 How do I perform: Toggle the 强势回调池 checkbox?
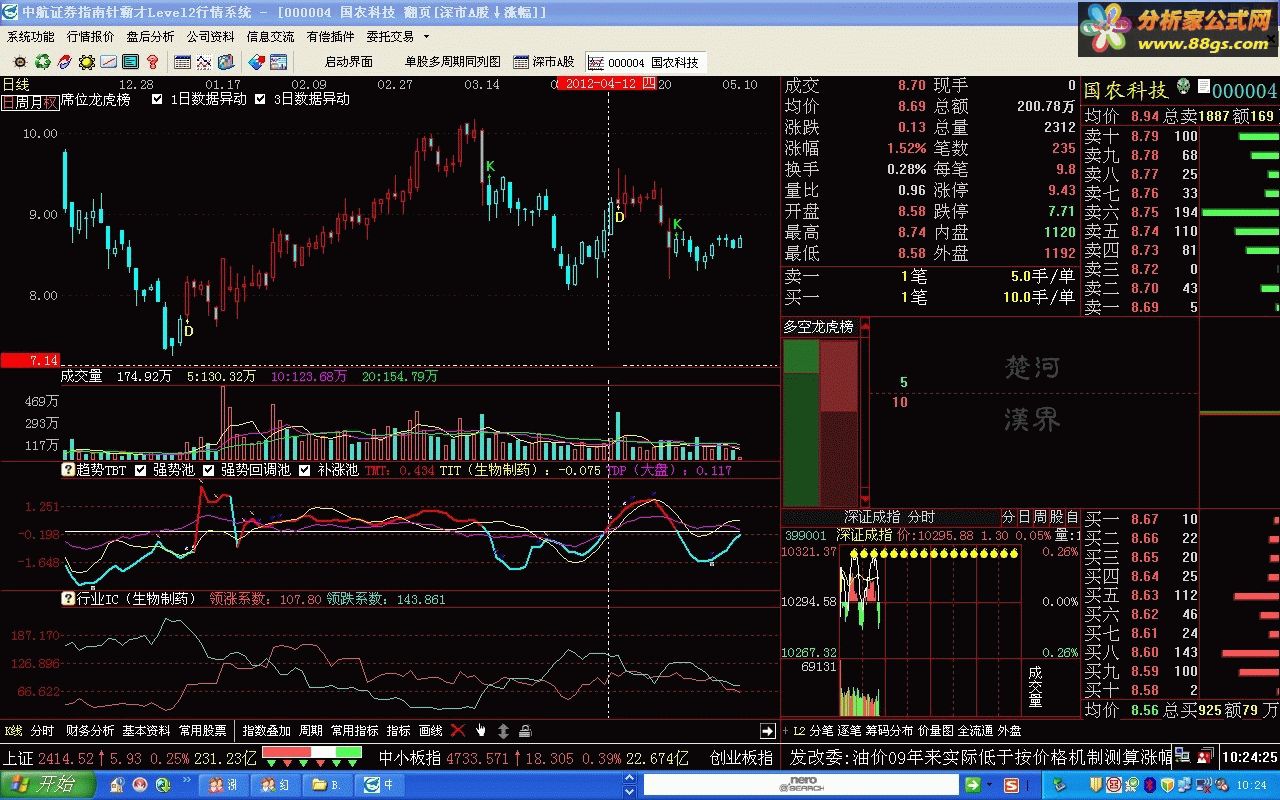coord(208,469)
